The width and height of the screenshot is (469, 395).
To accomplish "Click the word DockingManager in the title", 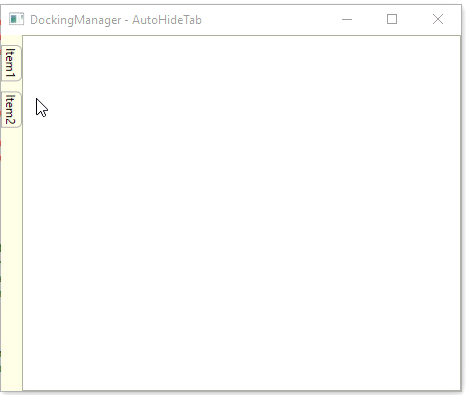I will tap(76, 20).
